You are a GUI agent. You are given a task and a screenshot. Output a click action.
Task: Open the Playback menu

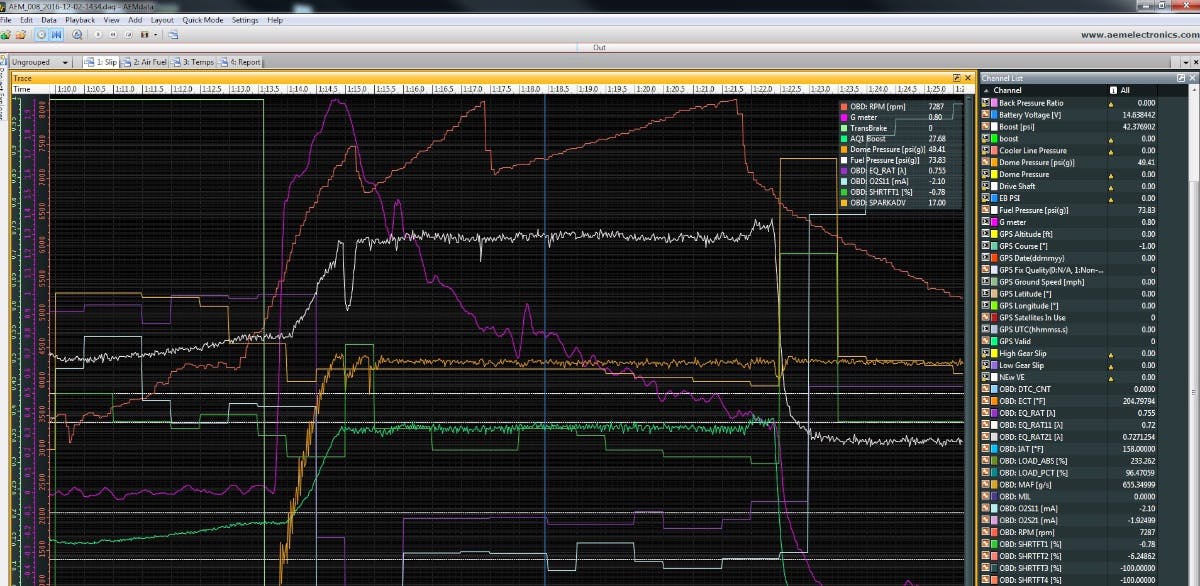point(80,20)
